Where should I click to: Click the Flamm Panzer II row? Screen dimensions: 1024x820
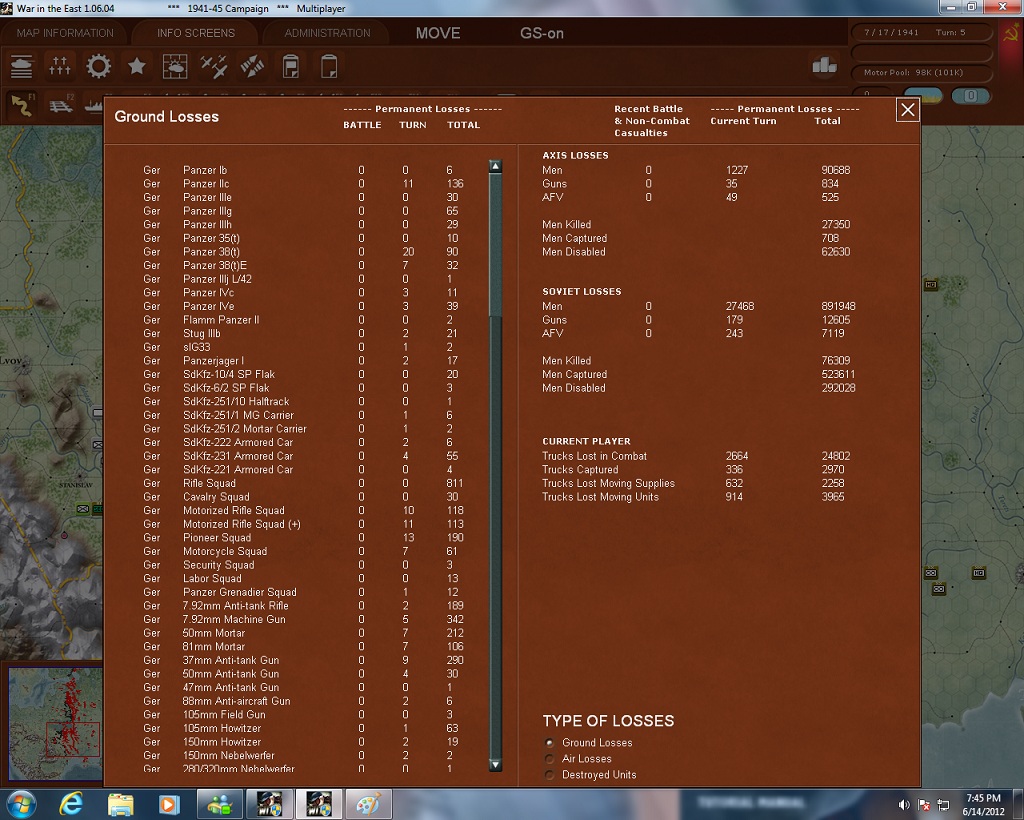pos(302,320)
